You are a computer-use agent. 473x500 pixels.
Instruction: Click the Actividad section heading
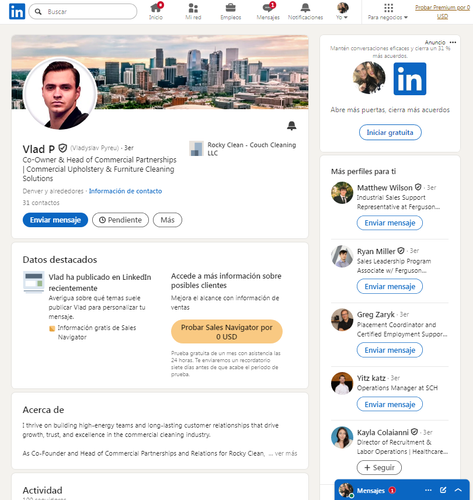42,490
